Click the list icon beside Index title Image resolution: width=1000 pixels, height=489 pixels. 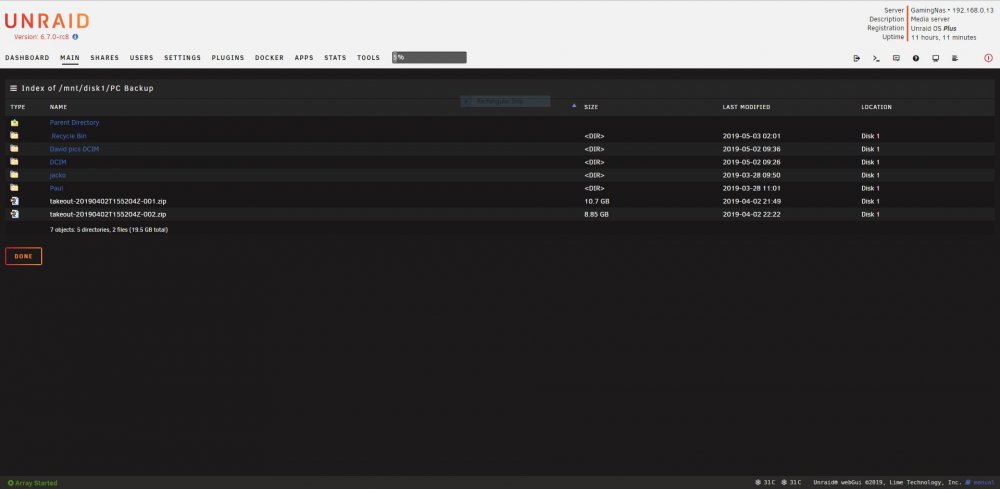click(13, 88)
